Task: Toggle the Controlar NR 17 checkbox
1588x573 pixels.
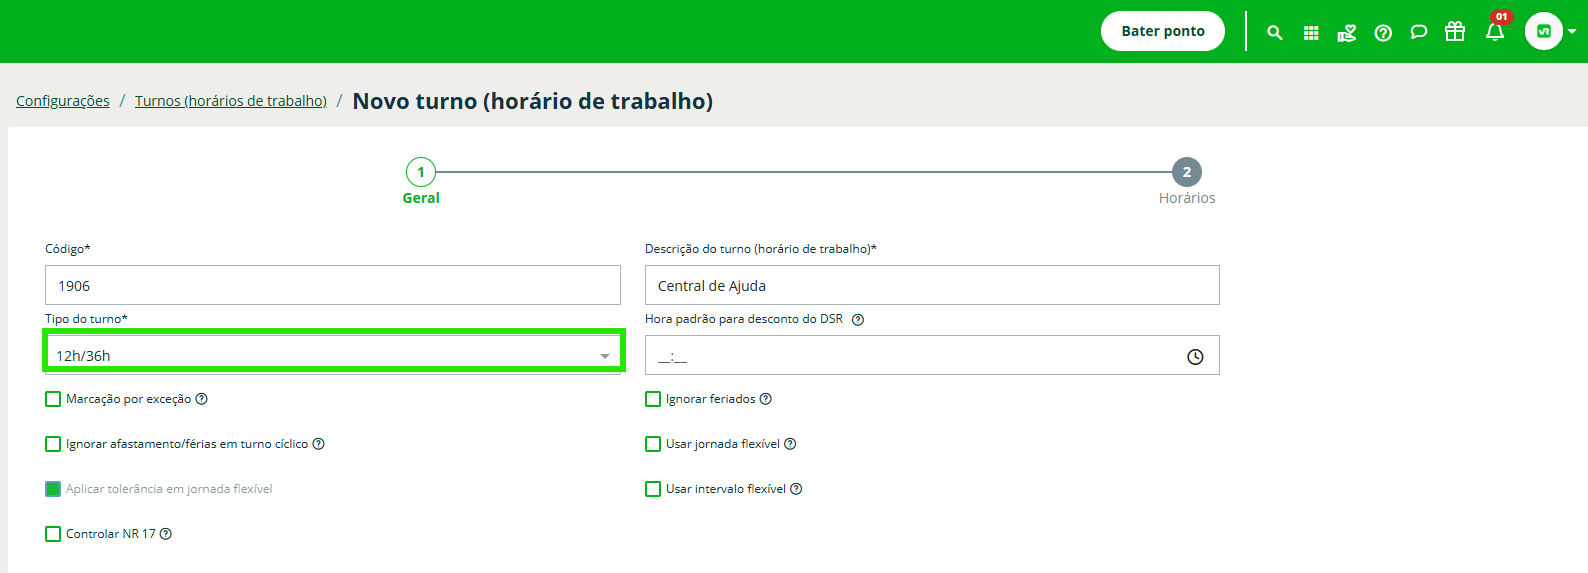Action: pos(53,534)
